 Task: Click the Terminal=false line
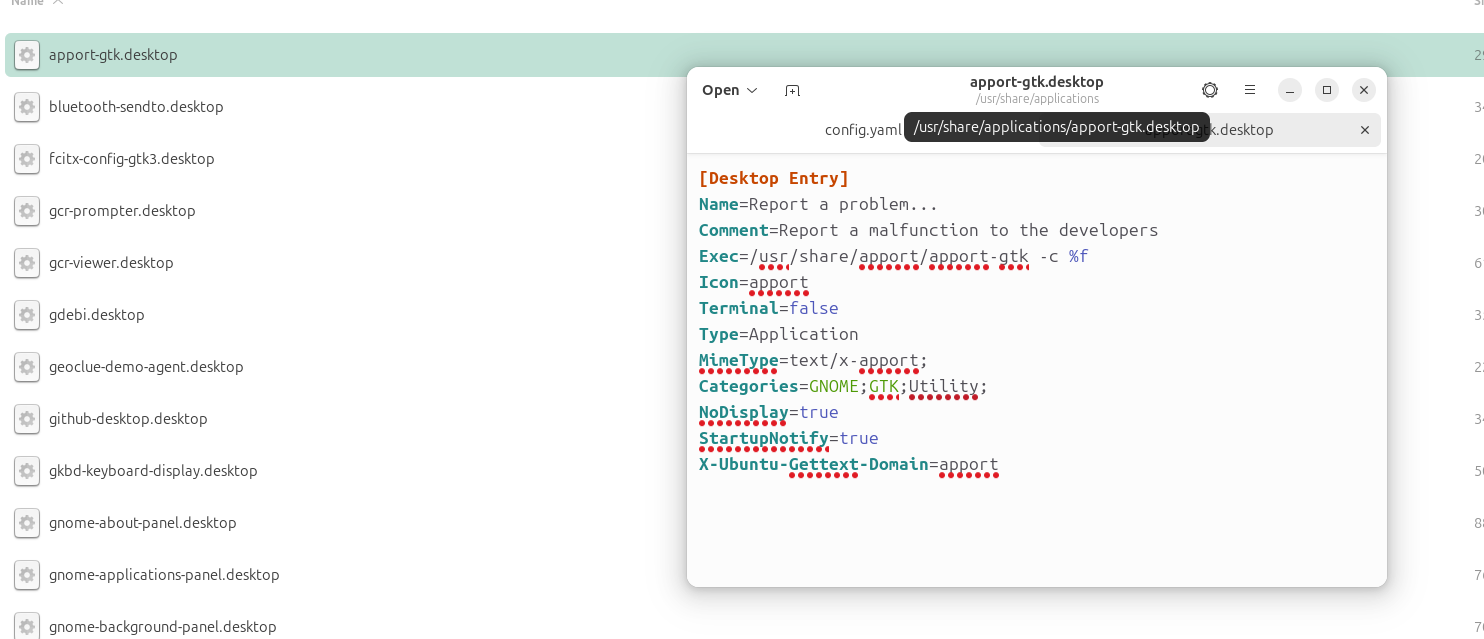pyautogui.click(x=769, y=308)
